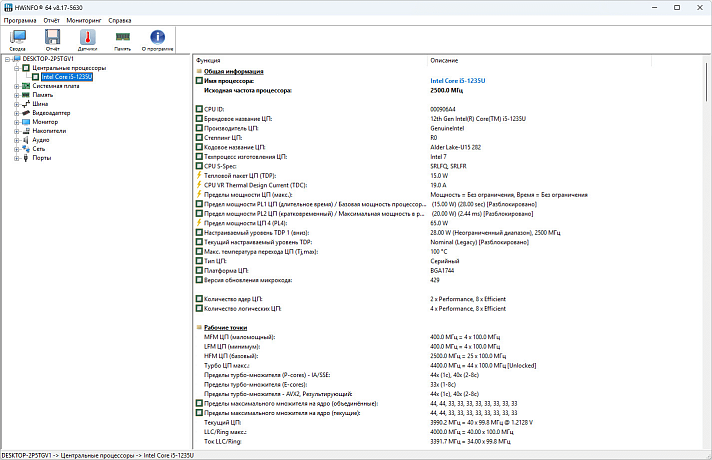Viewport: 712px width, 460px height.
Task: Open the Мониторинг menu
Action: [84, 20]
